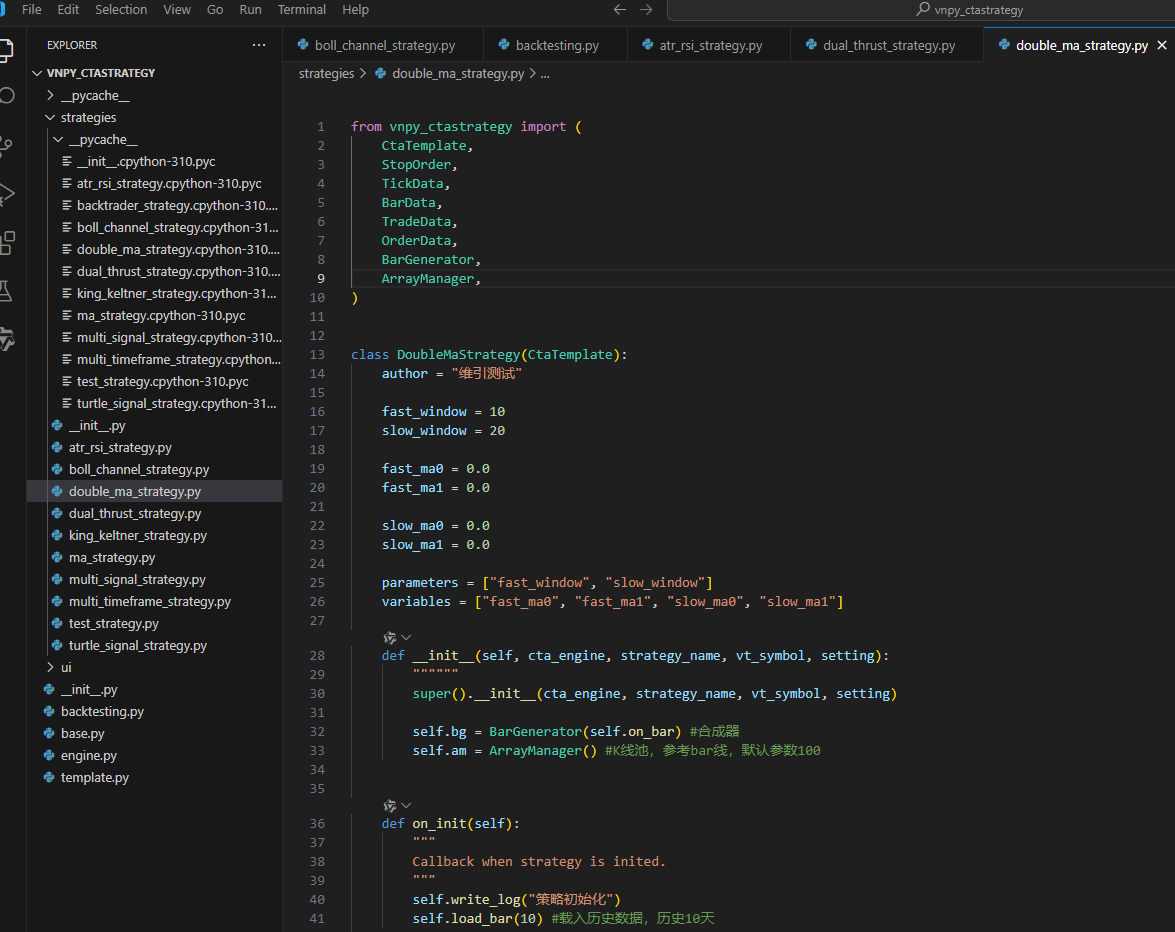The height and width of the screenshot is (932, 1175).
Task: Click strategies in the breadcrumb
Action: (x=326, y=73)
